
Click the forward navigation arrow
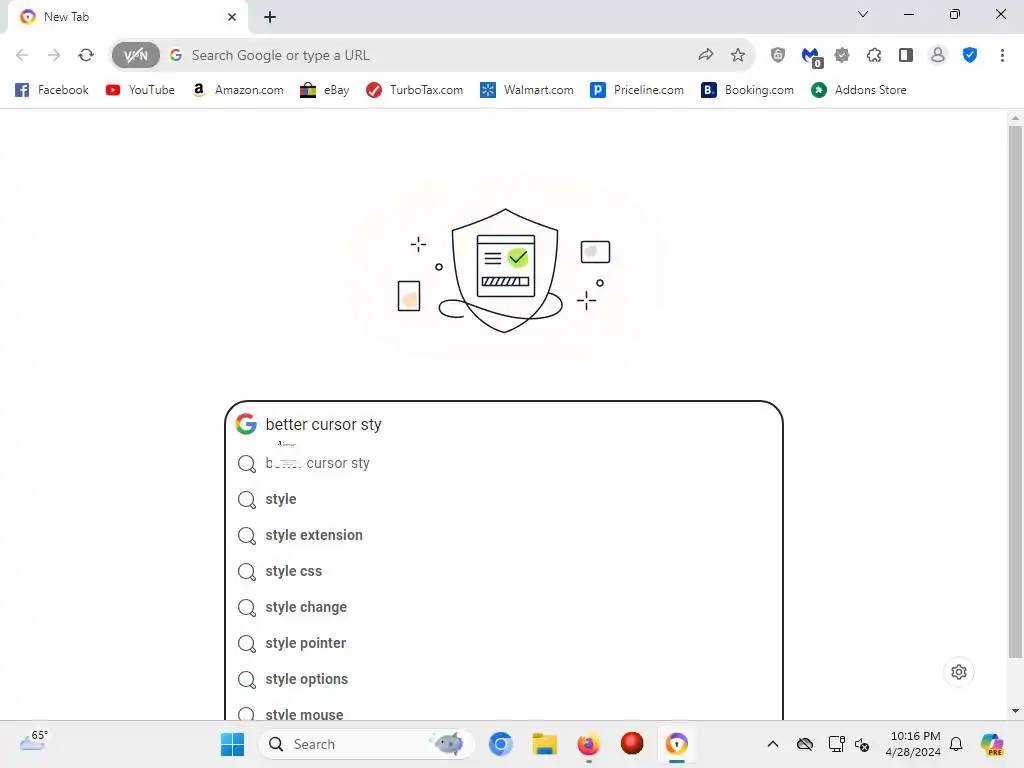pyautogui.click(x=54, y=56)
